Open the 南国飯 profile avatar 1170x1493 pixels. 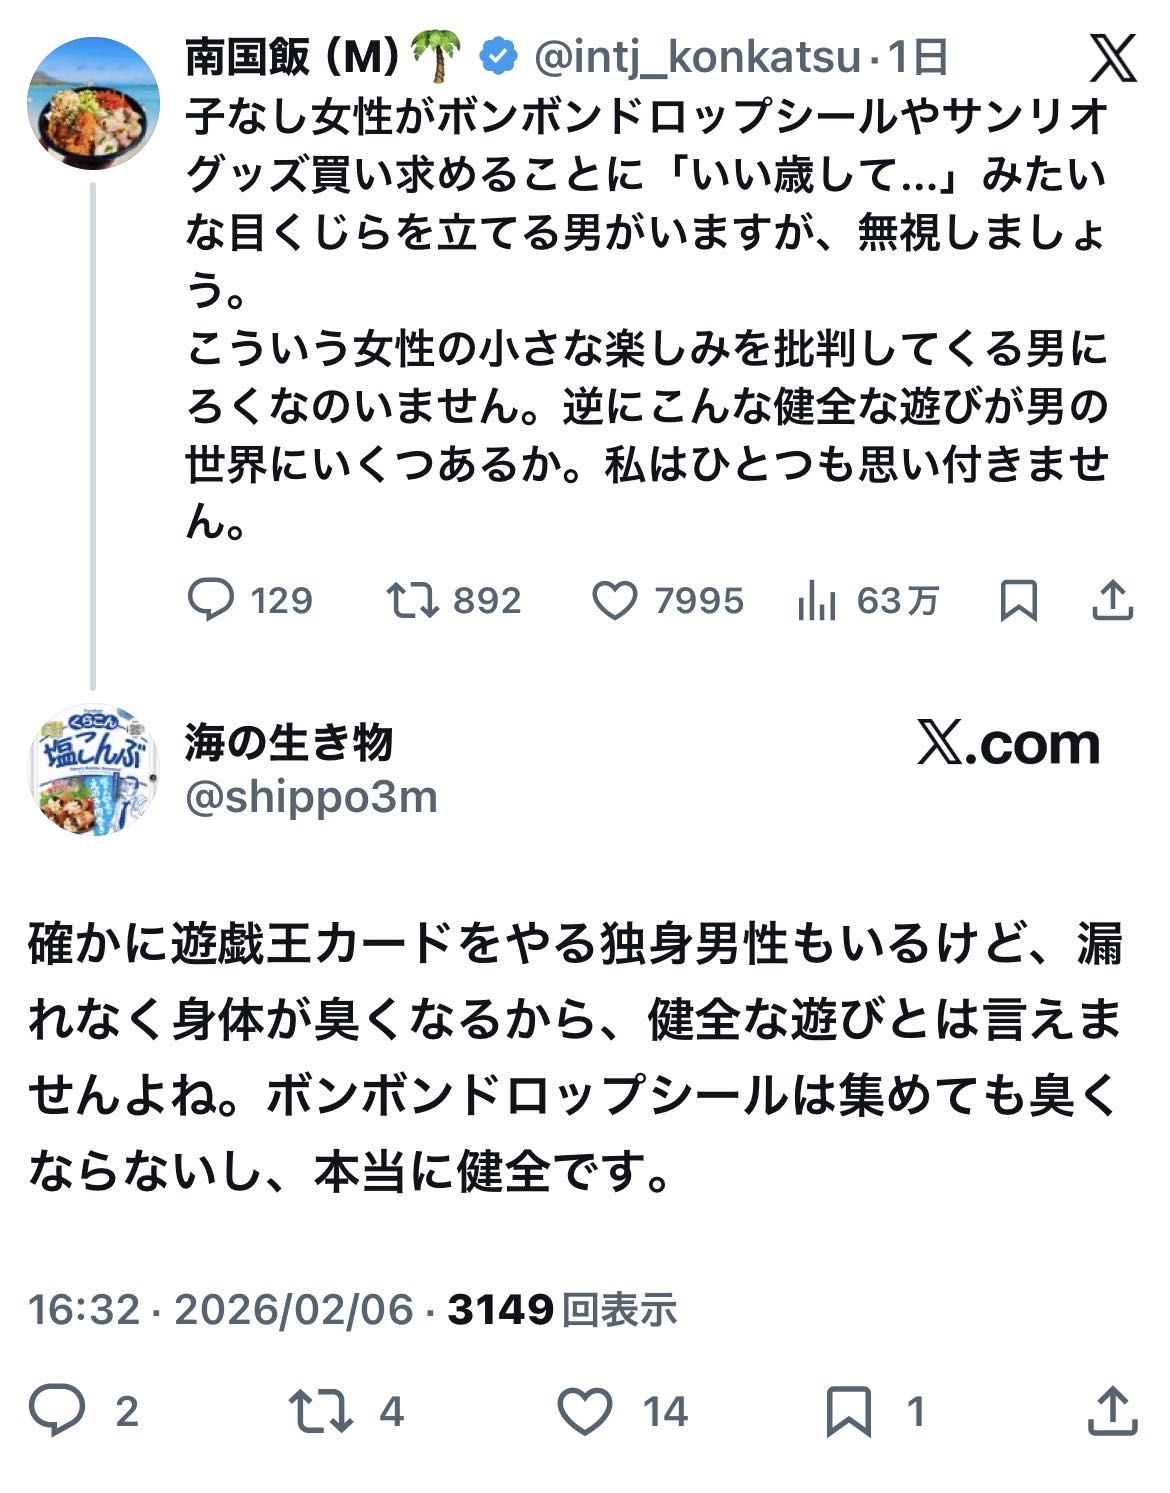93,103
